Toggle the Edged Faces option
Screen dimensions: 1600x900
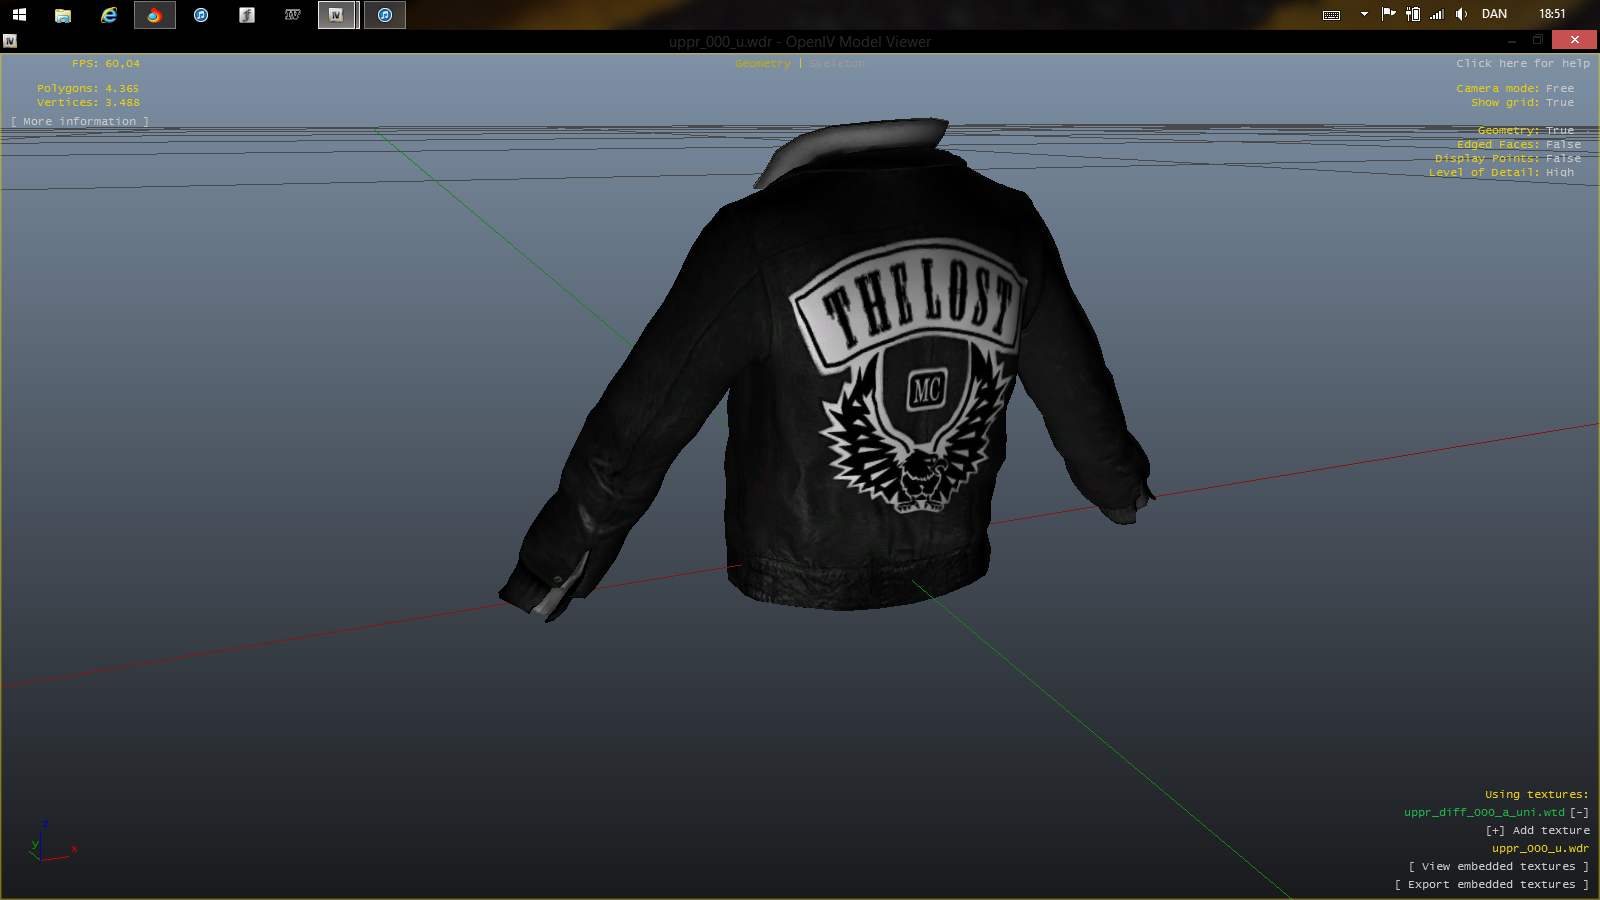(x=1519, y=145)
